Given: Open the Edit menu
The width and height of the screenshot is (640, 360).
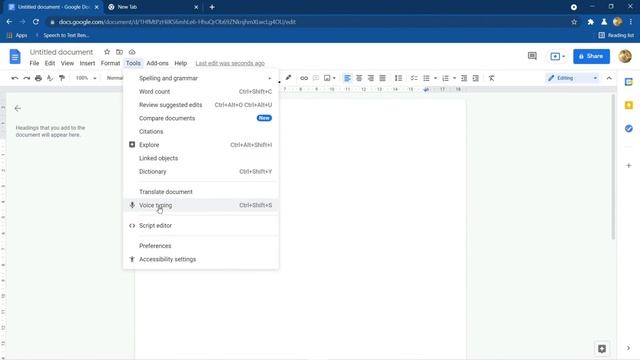Looking at the screenshot, I should tap(50, 63).
